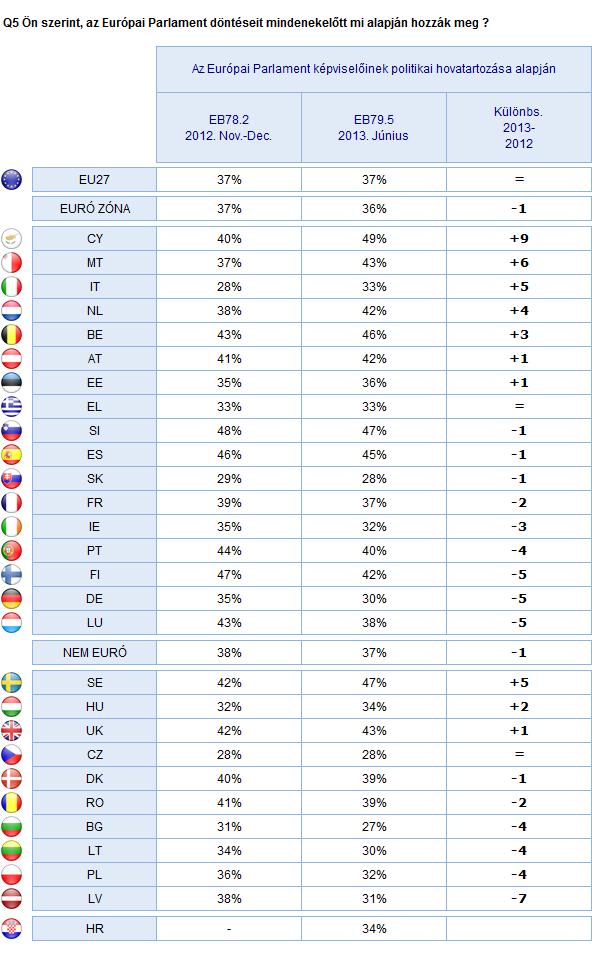Select the -7 difference cell for LV
Viewport: 592px width, 958px height.
(519, 899)
